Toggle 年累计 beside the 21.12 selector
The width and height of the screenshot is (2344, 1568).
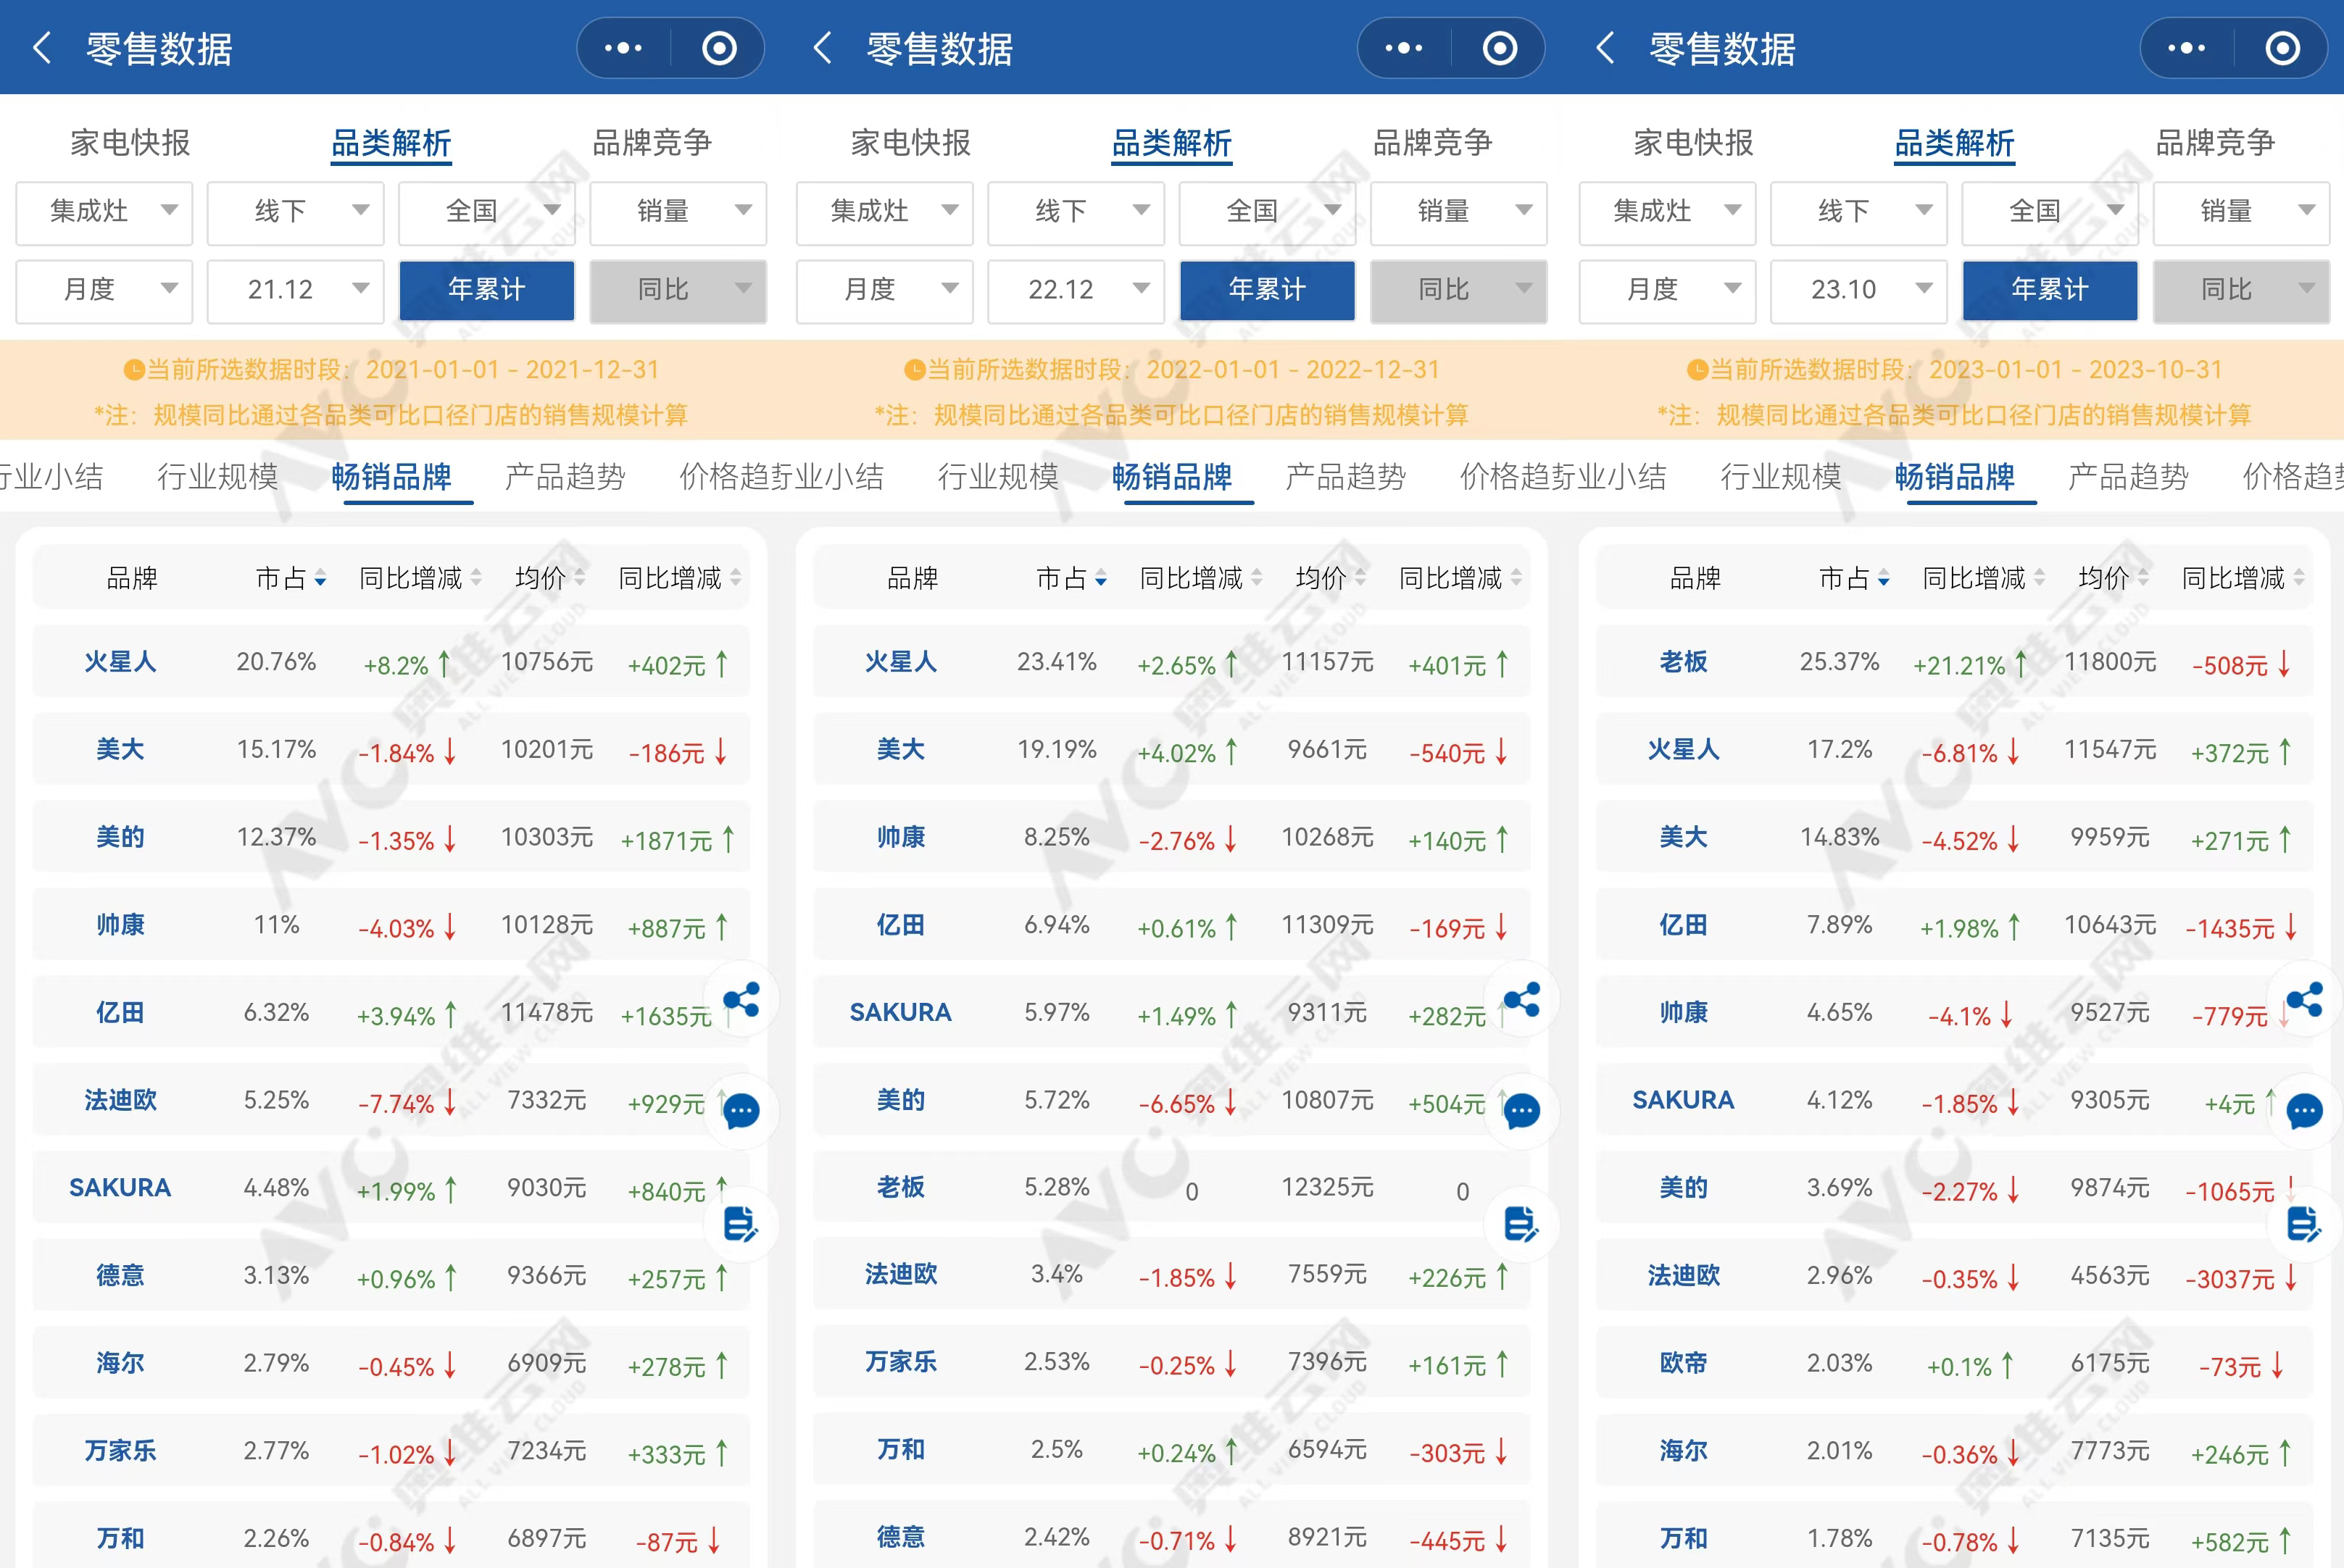click(487, 290)
